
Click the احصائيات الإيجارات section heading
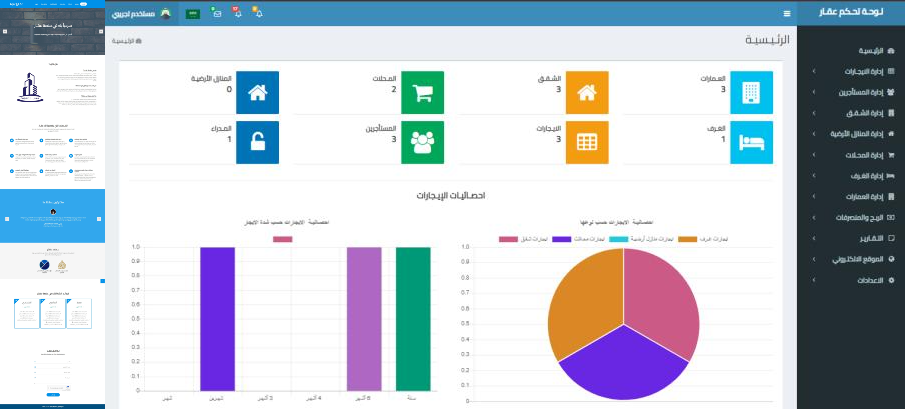450,196
